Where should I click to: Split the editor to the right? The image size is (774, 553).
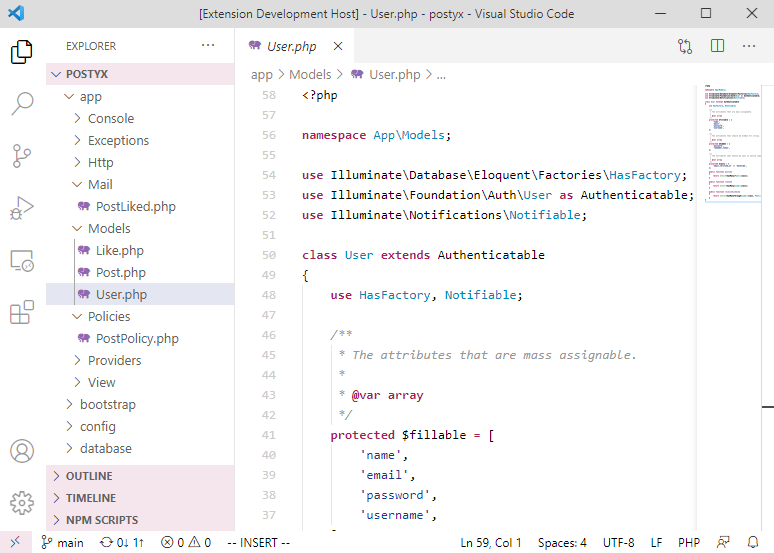(717, 46)
